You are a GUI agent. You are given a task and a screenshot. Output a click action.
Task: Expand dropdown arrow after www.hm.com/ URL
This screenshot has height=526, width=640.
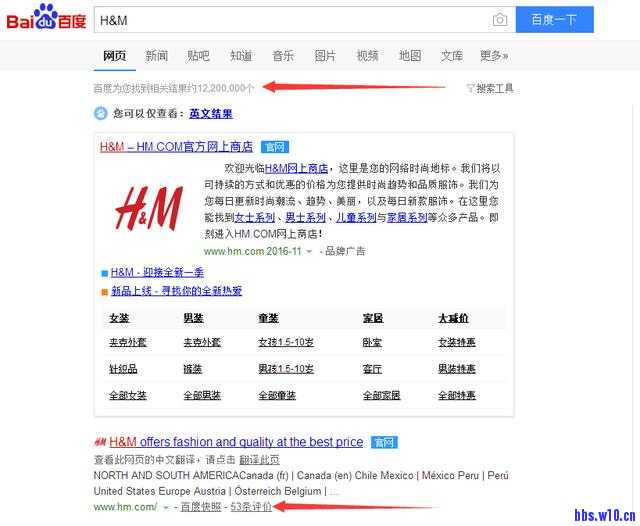coord(166,508)
